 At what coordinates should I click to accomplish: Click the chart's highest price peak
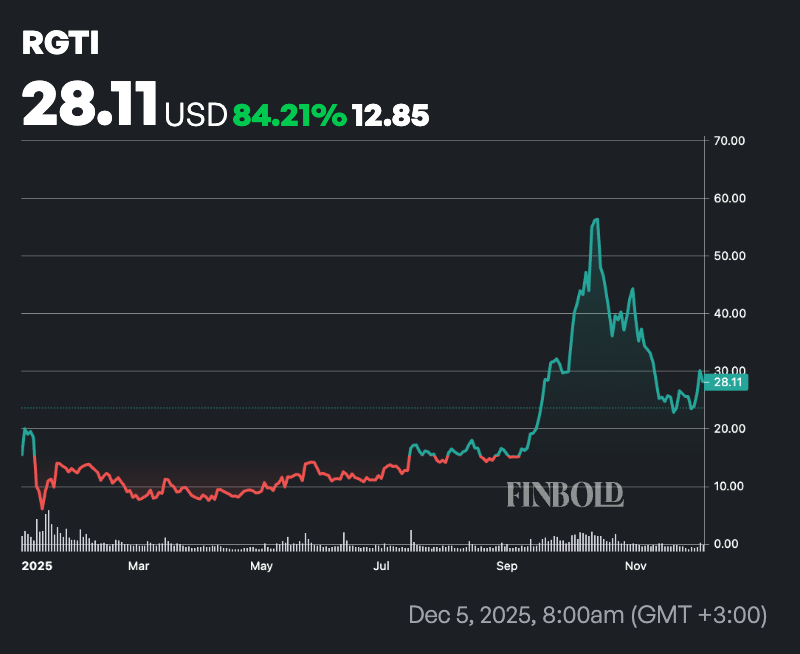(596, 219)
